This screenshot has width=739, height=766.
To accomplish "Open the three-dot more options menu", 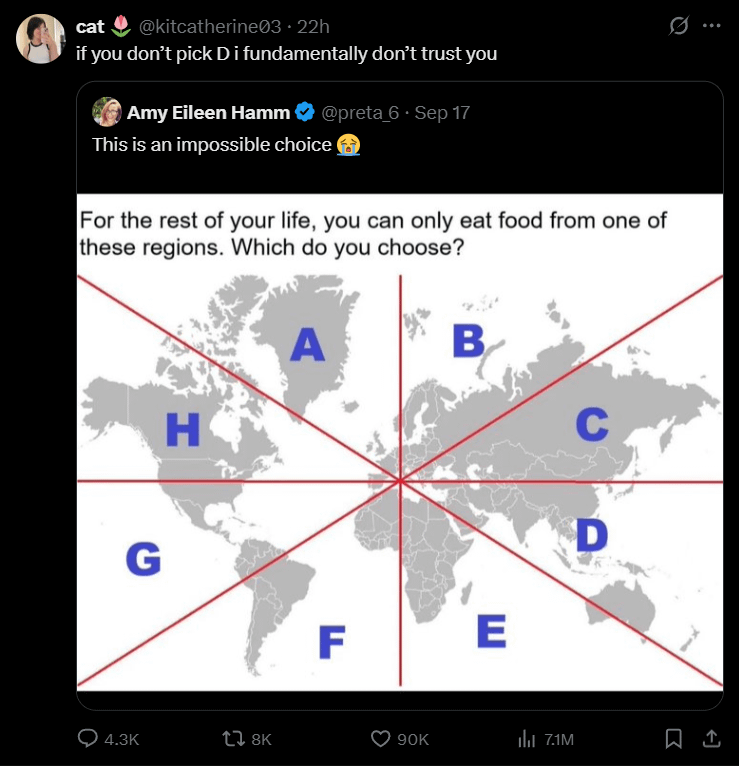I will [x=711, y=26].
